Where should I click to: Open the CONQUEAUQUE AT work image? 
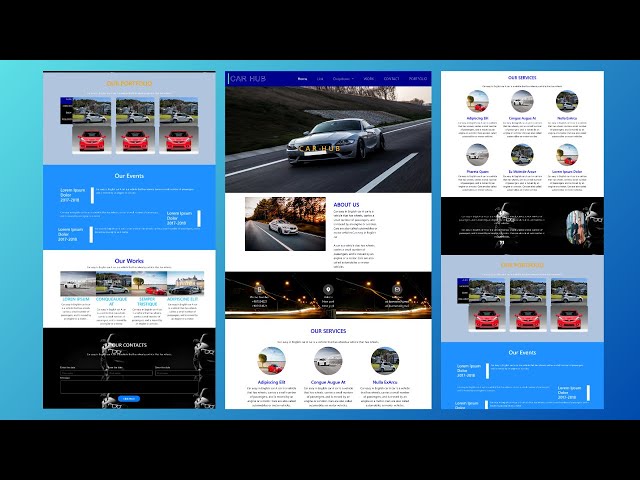pyautogui.click(x=114, y=284)
